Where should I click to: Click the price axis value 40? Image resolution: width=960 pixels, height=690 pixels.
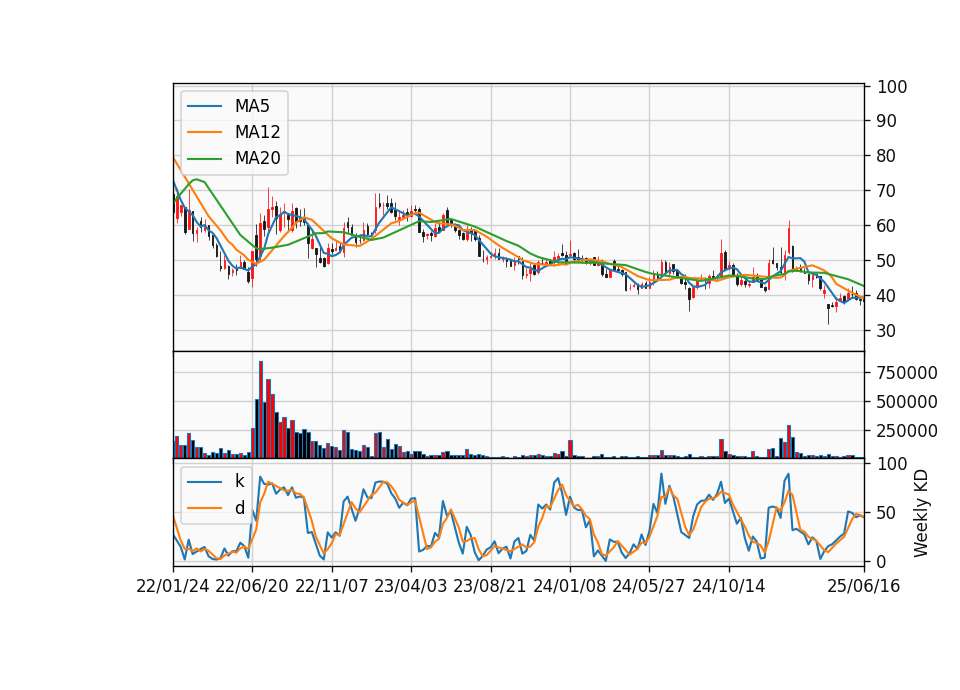(887, 296)
